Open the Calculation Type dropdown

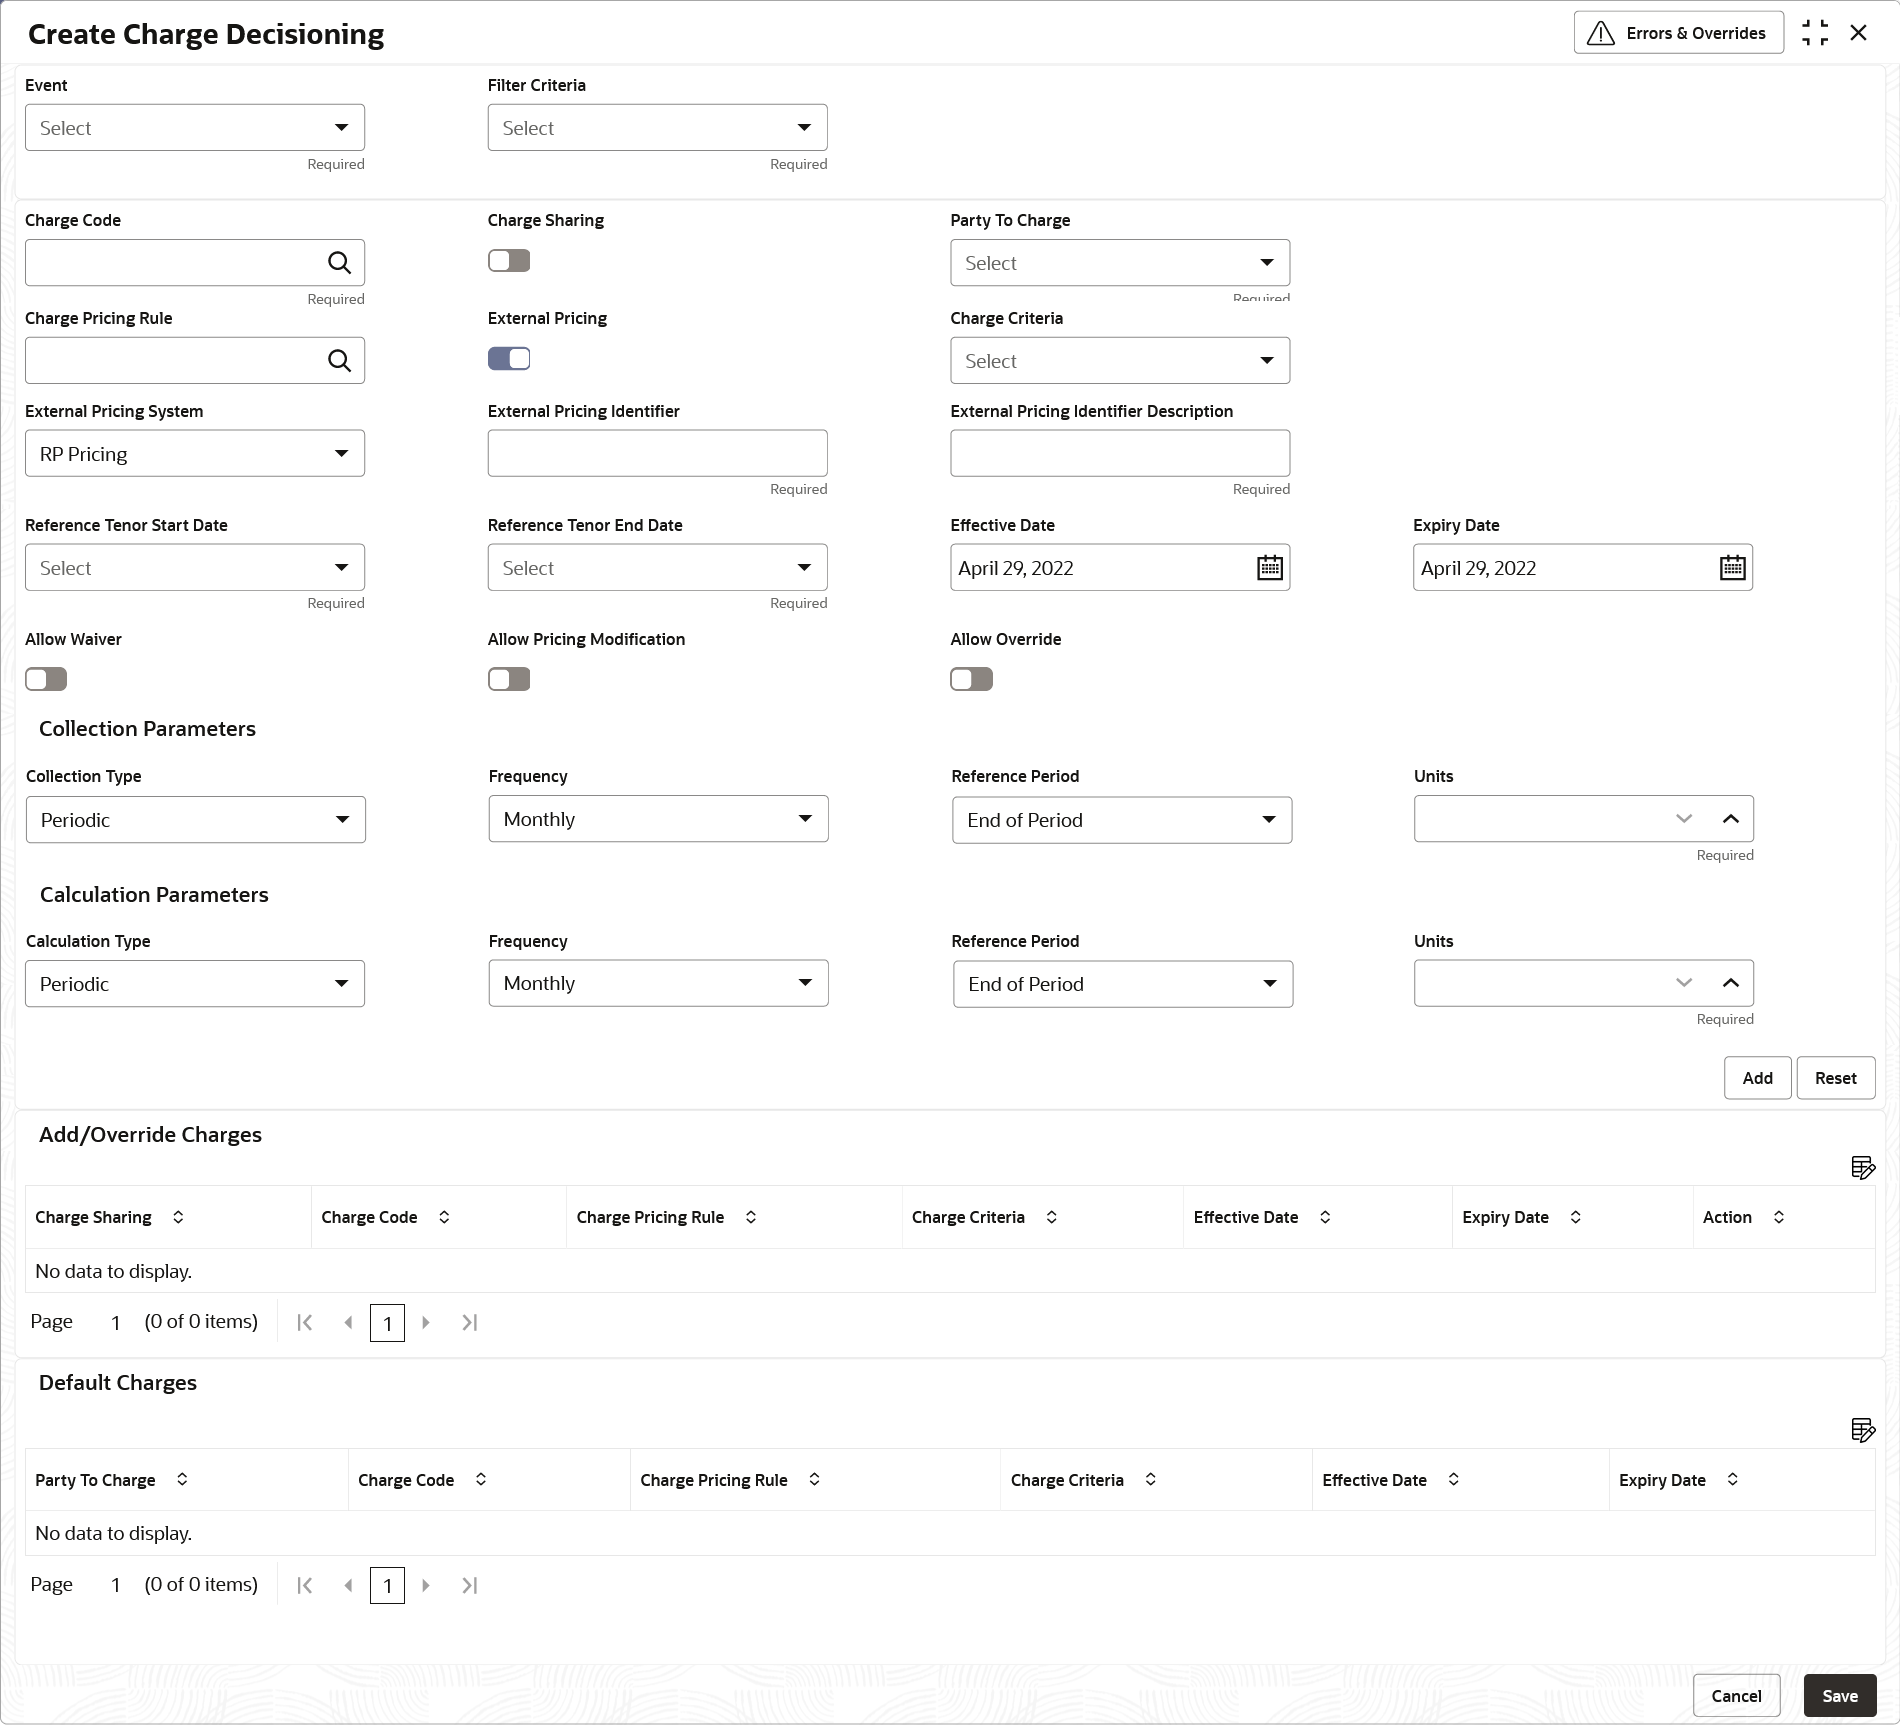click(x=195, y=984)
